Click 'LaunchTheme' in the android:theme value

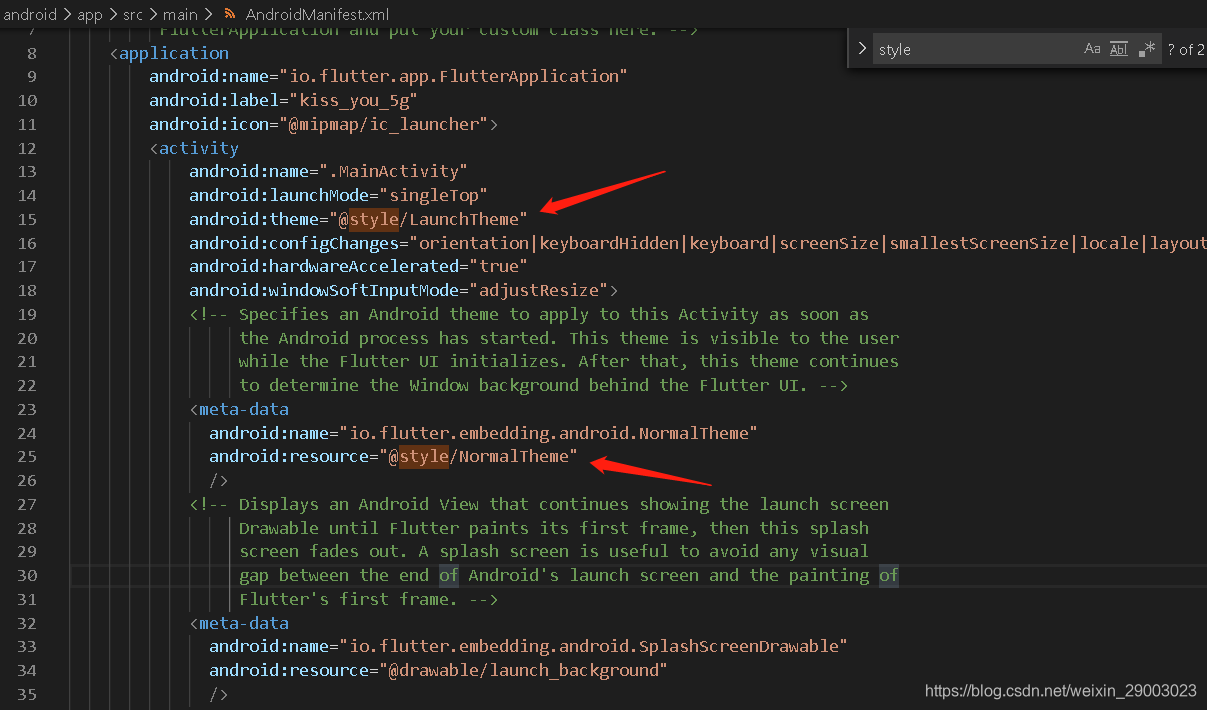(464, 219)
